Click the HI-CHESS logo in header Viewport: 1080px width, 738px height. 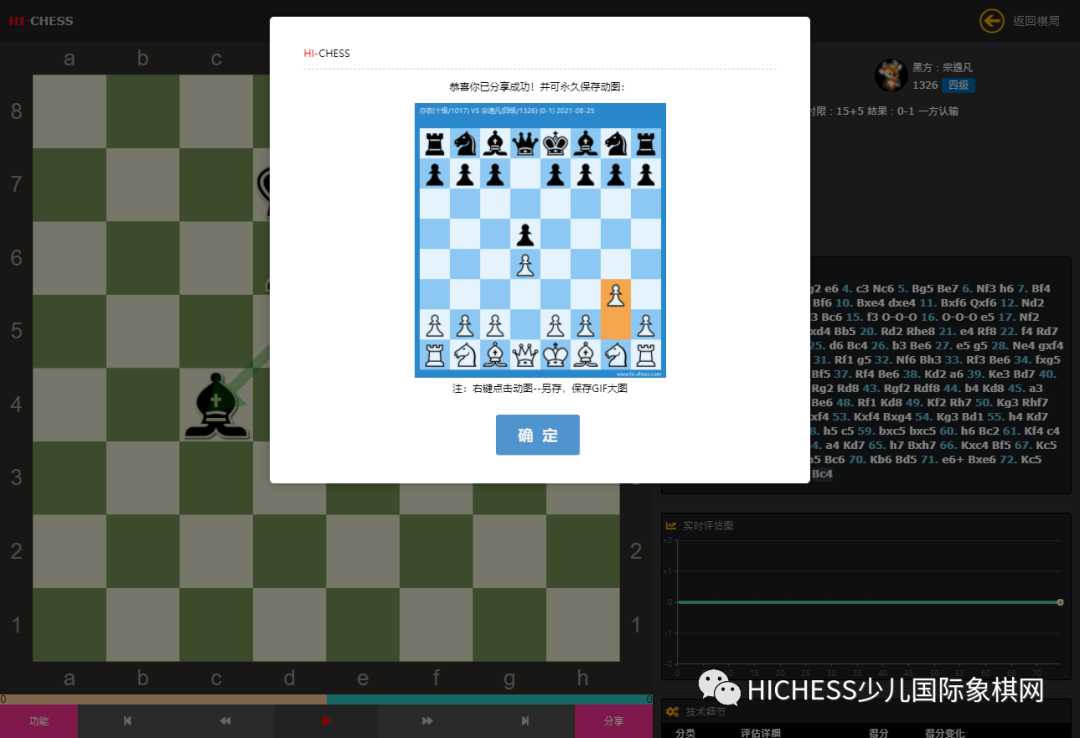(41, 21)
